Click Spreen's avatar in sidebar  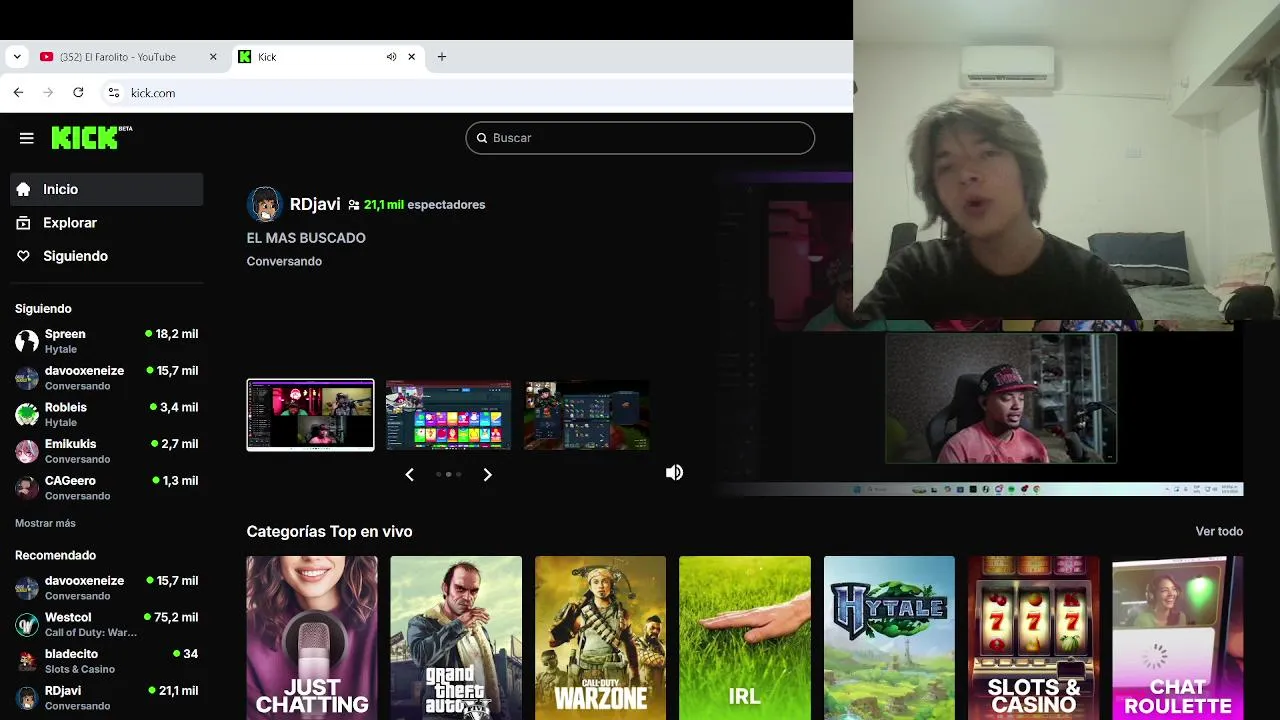(x=27, y=341)
